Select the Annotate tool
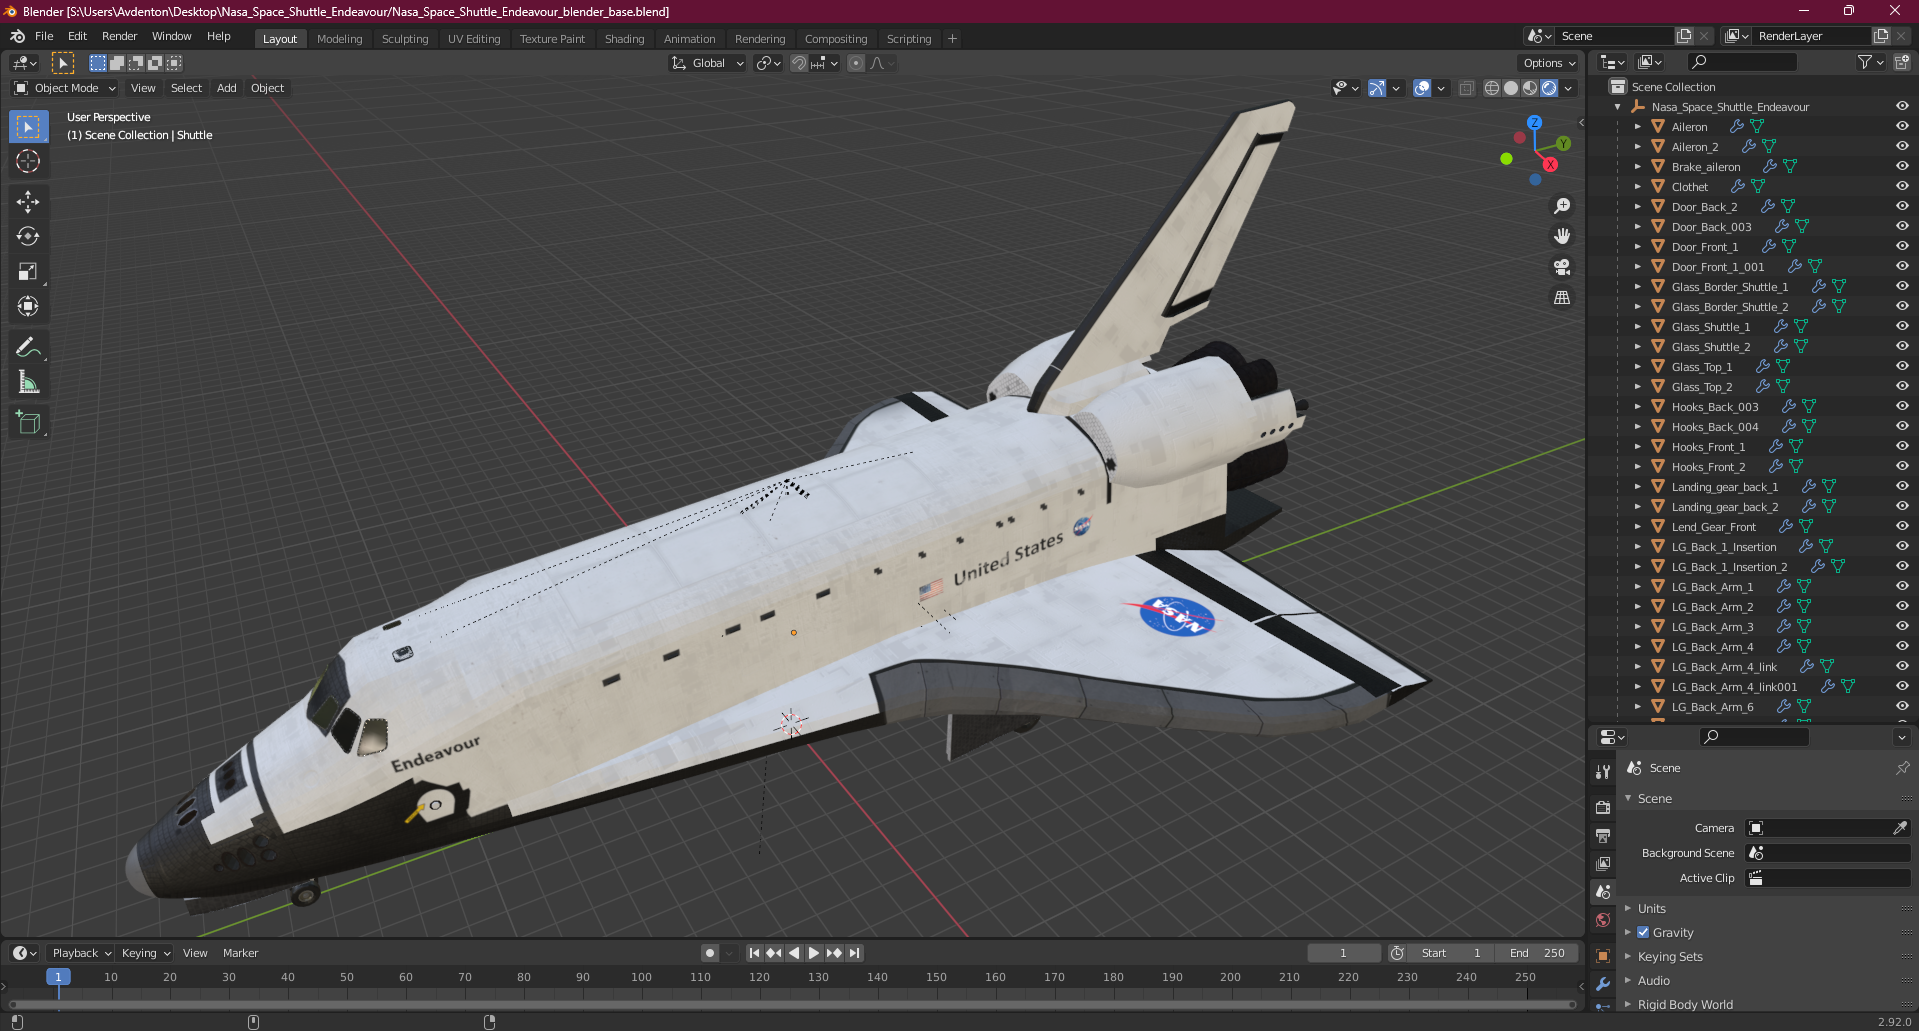This screenshot has width=1919, height=1031. click(x=28, y=348)
